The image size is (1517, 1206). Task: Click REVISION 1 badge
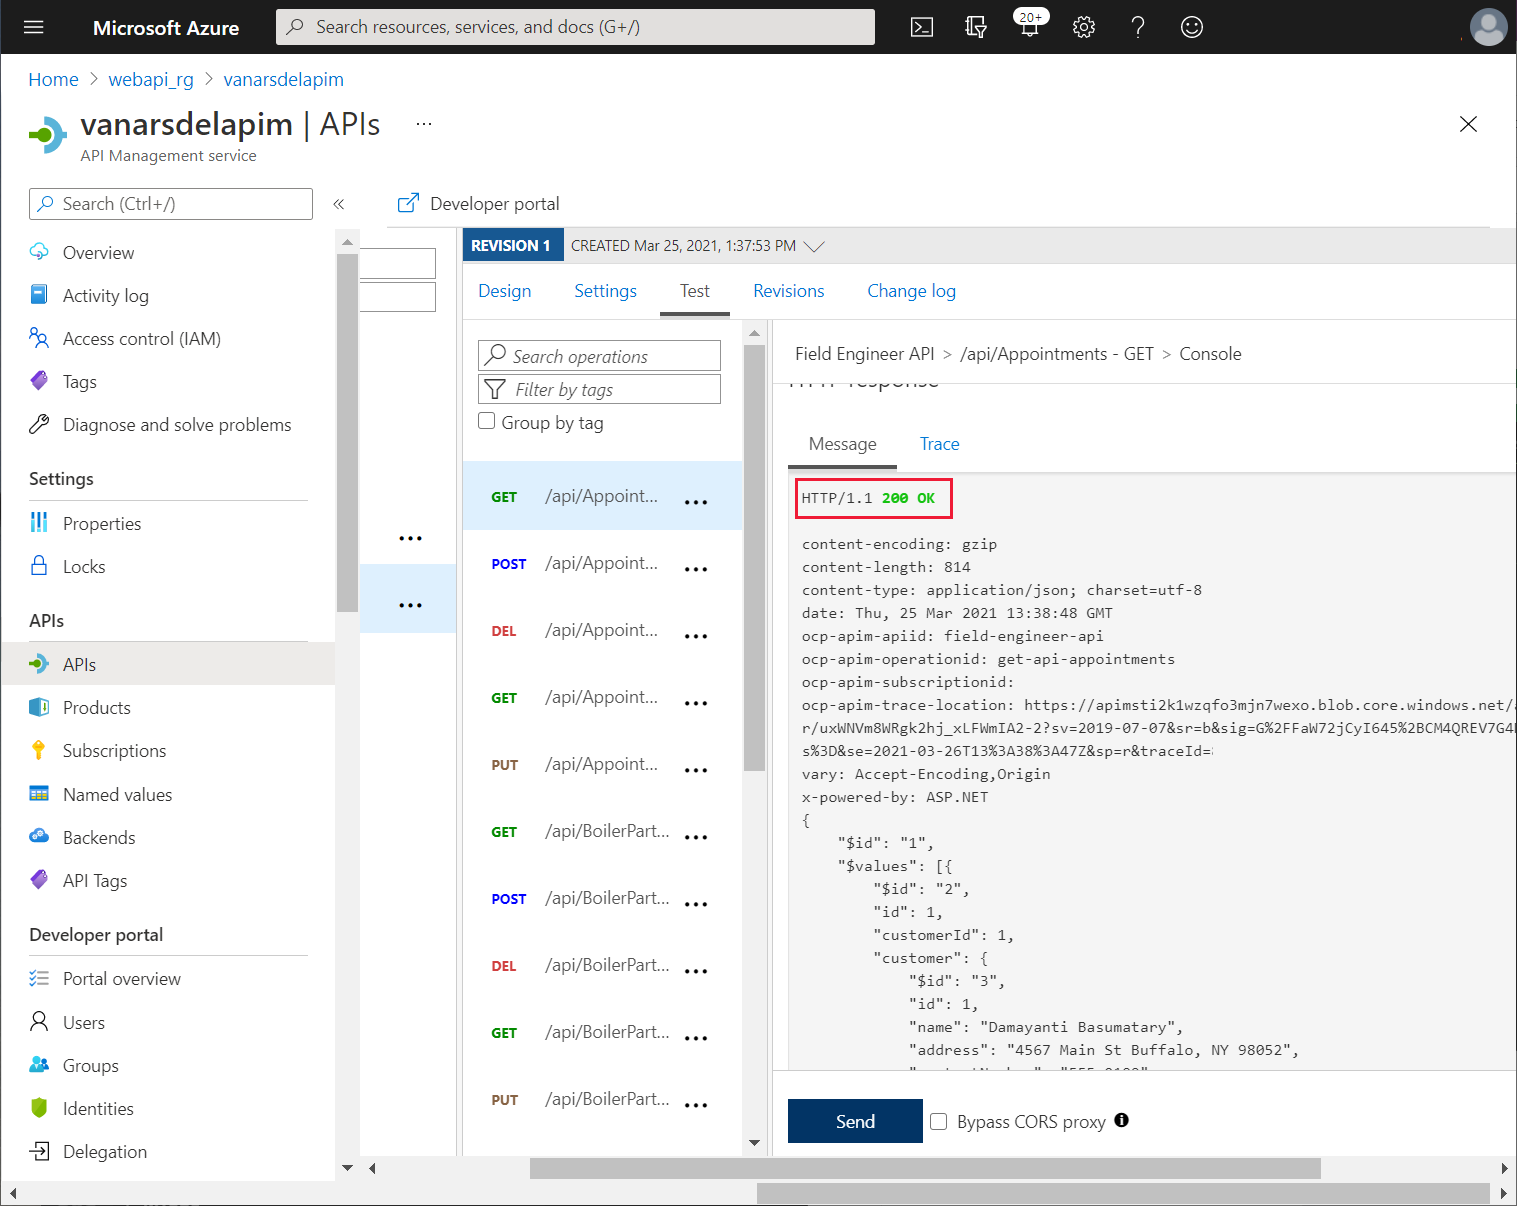pyautogui.click(x=511, y=246)
